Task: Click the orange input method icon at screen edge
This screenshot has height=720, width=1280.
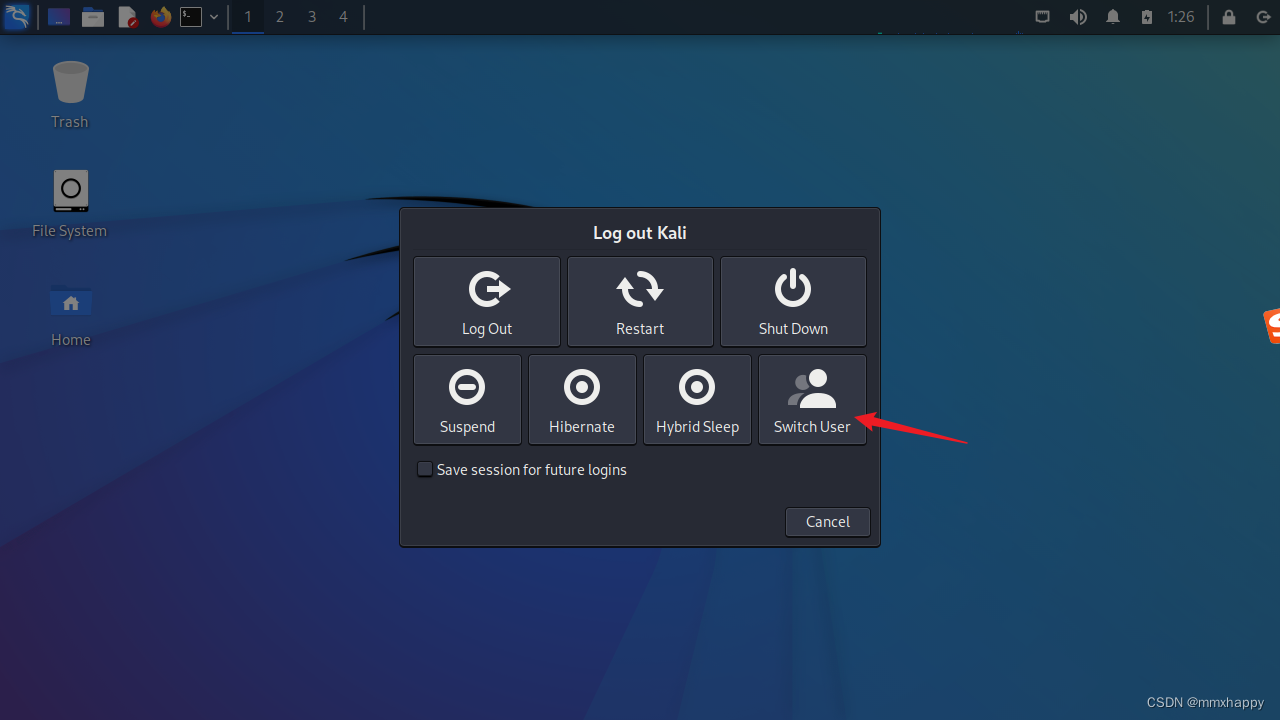Action: (1272, 327)
